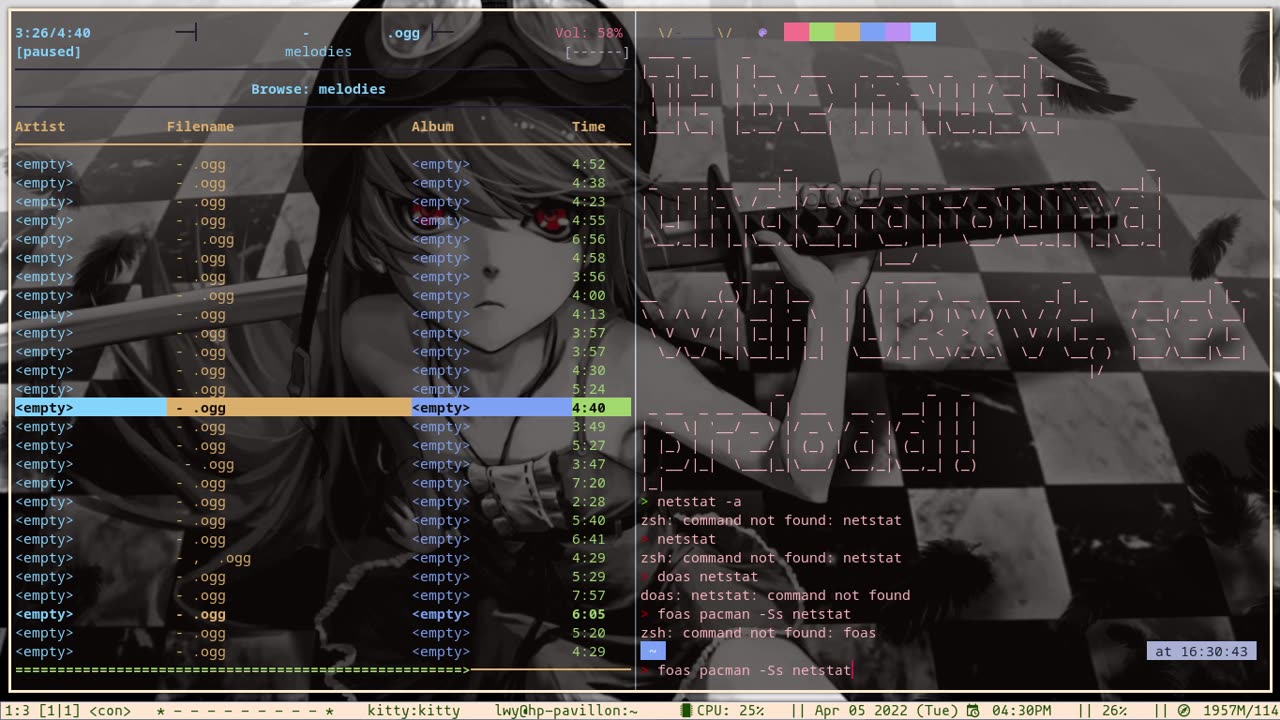The height and width of the screenshot is (720, 1280).
Task: Click the 'at 16:30:43' timestamp
Action: (1201, 651)
